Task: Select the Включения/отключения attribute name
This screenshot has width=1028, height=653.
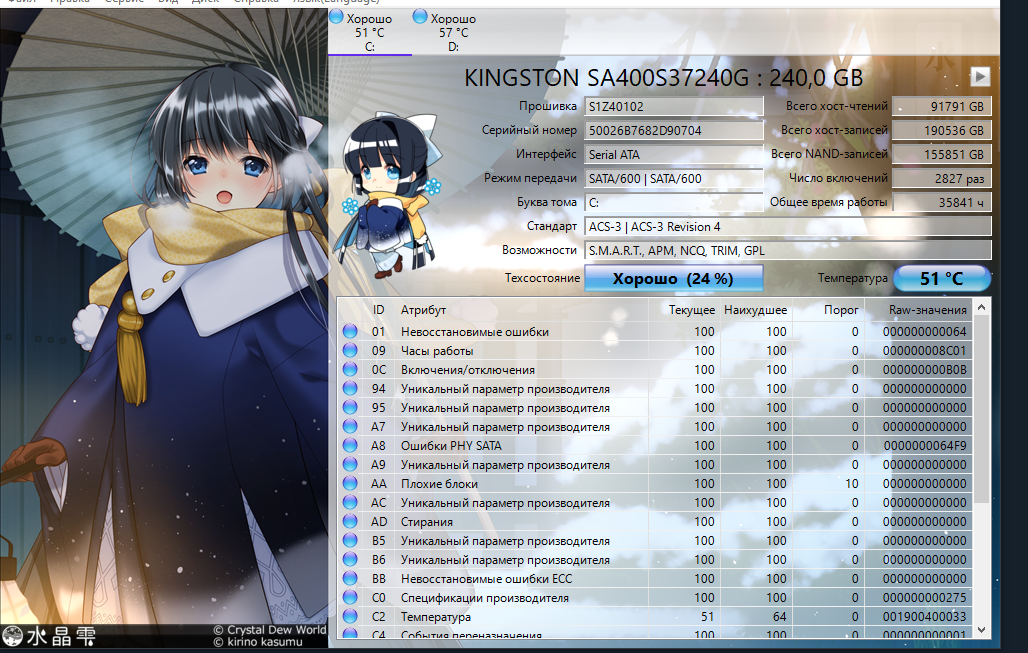Action: [x=467, y=370]
